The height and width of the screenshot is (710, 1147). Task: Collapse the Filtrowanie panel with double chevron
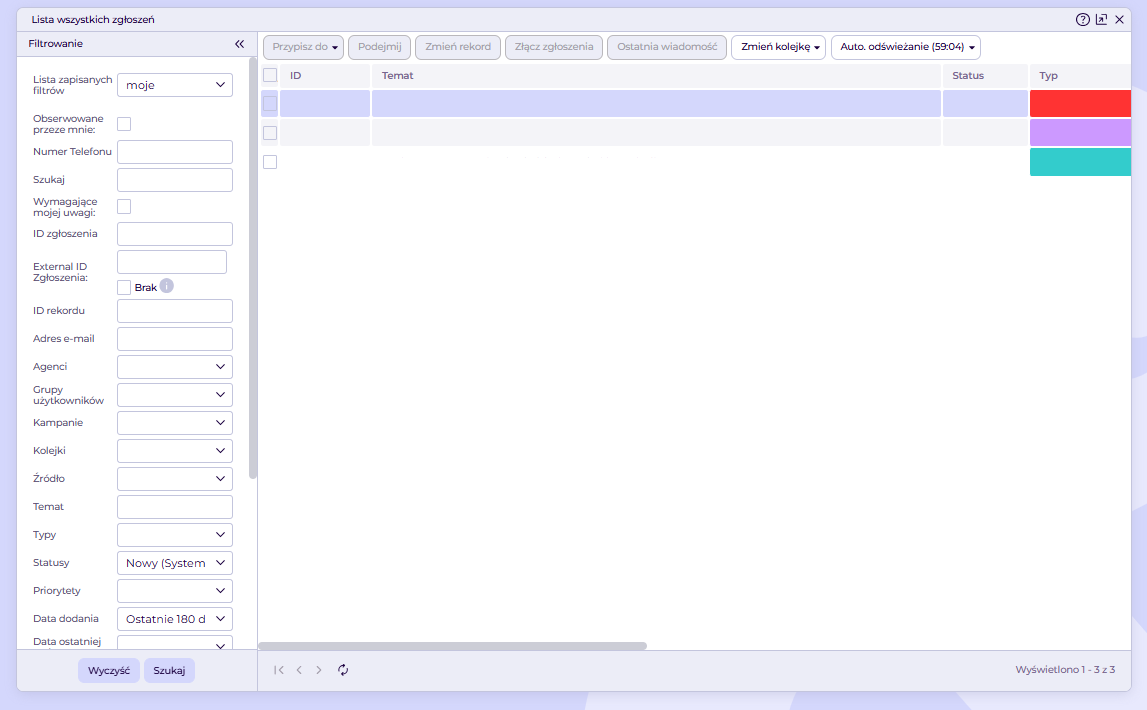point(239,44)
